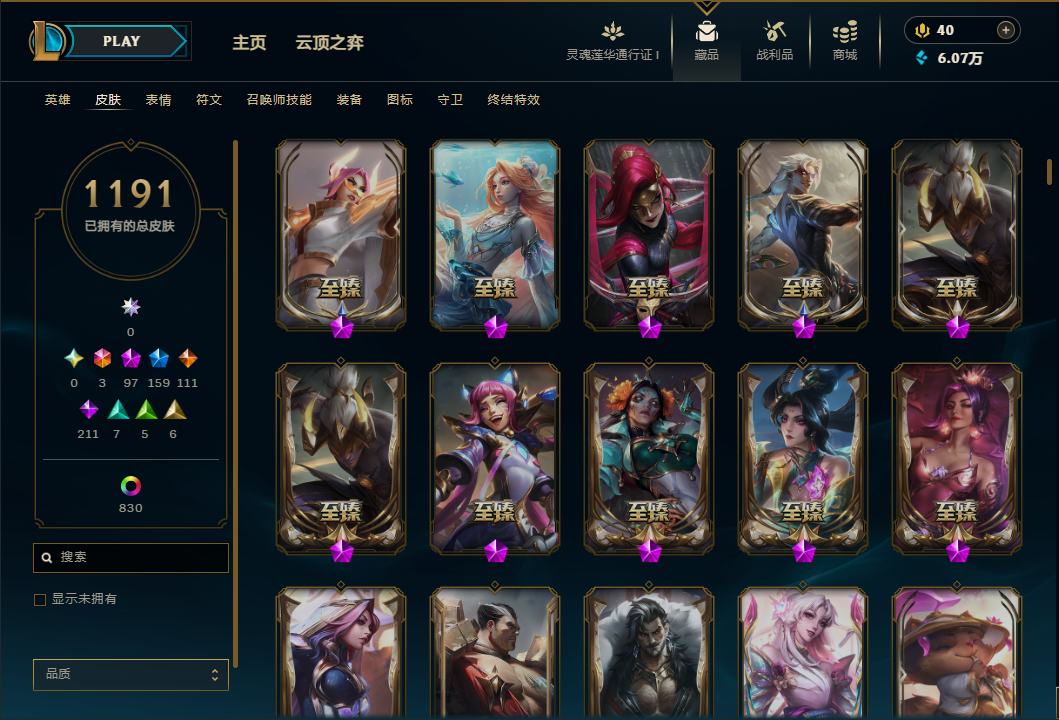Screen dimensions: 1059x720
Task: Click the 灵魂莲华通行证 lotus pass icon
Action: [613, 32]
